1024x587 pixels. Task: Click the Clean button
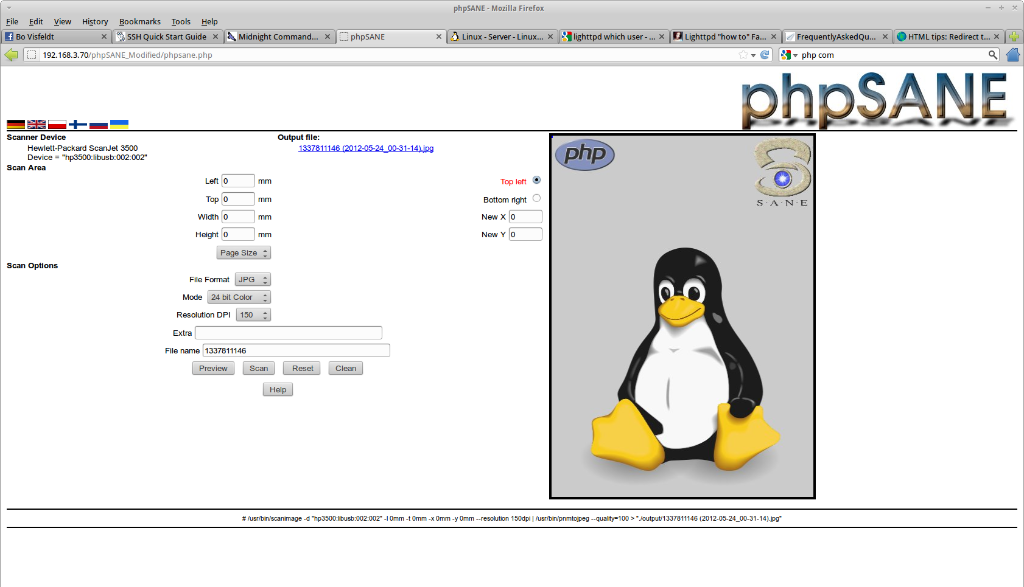click(345, 368)
